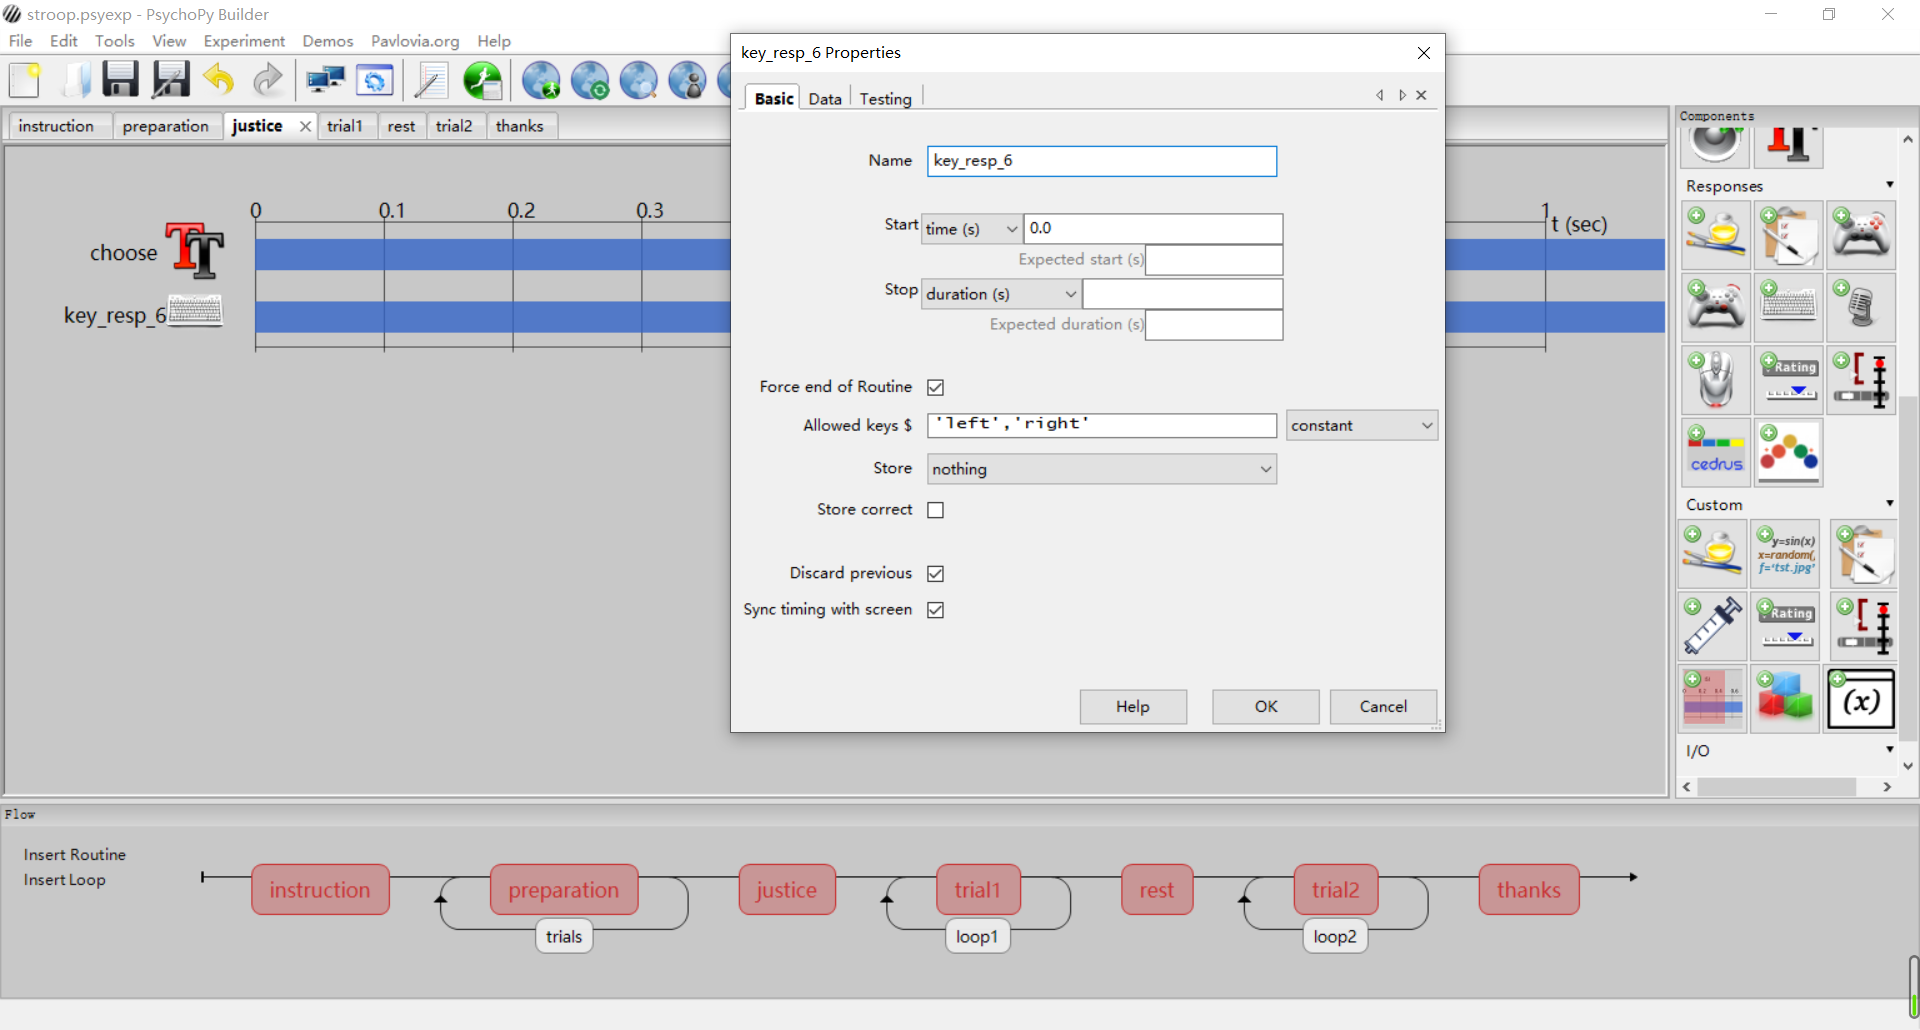
Task: Undo the last action
Action: coord(219,80)
